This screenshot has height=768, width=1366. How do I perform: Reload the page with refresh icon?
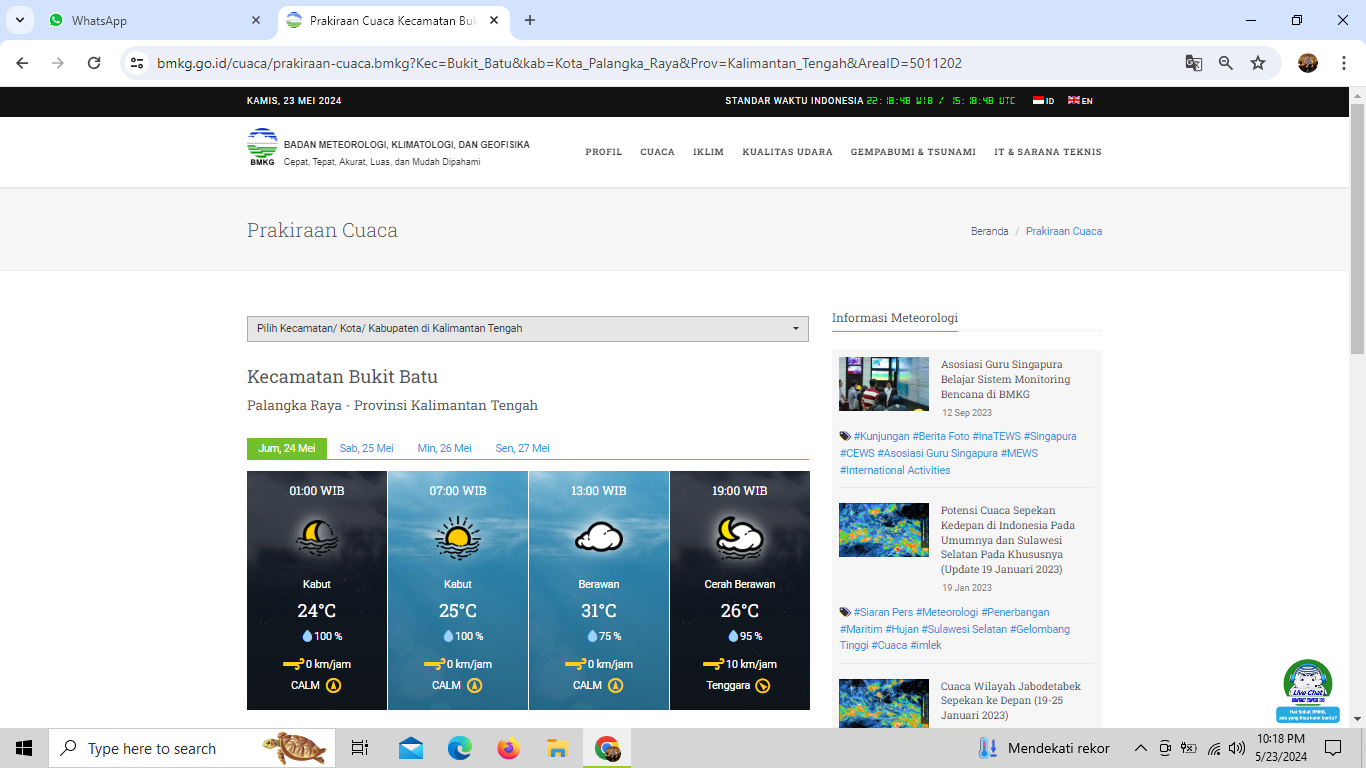click(x=94, y=63)
